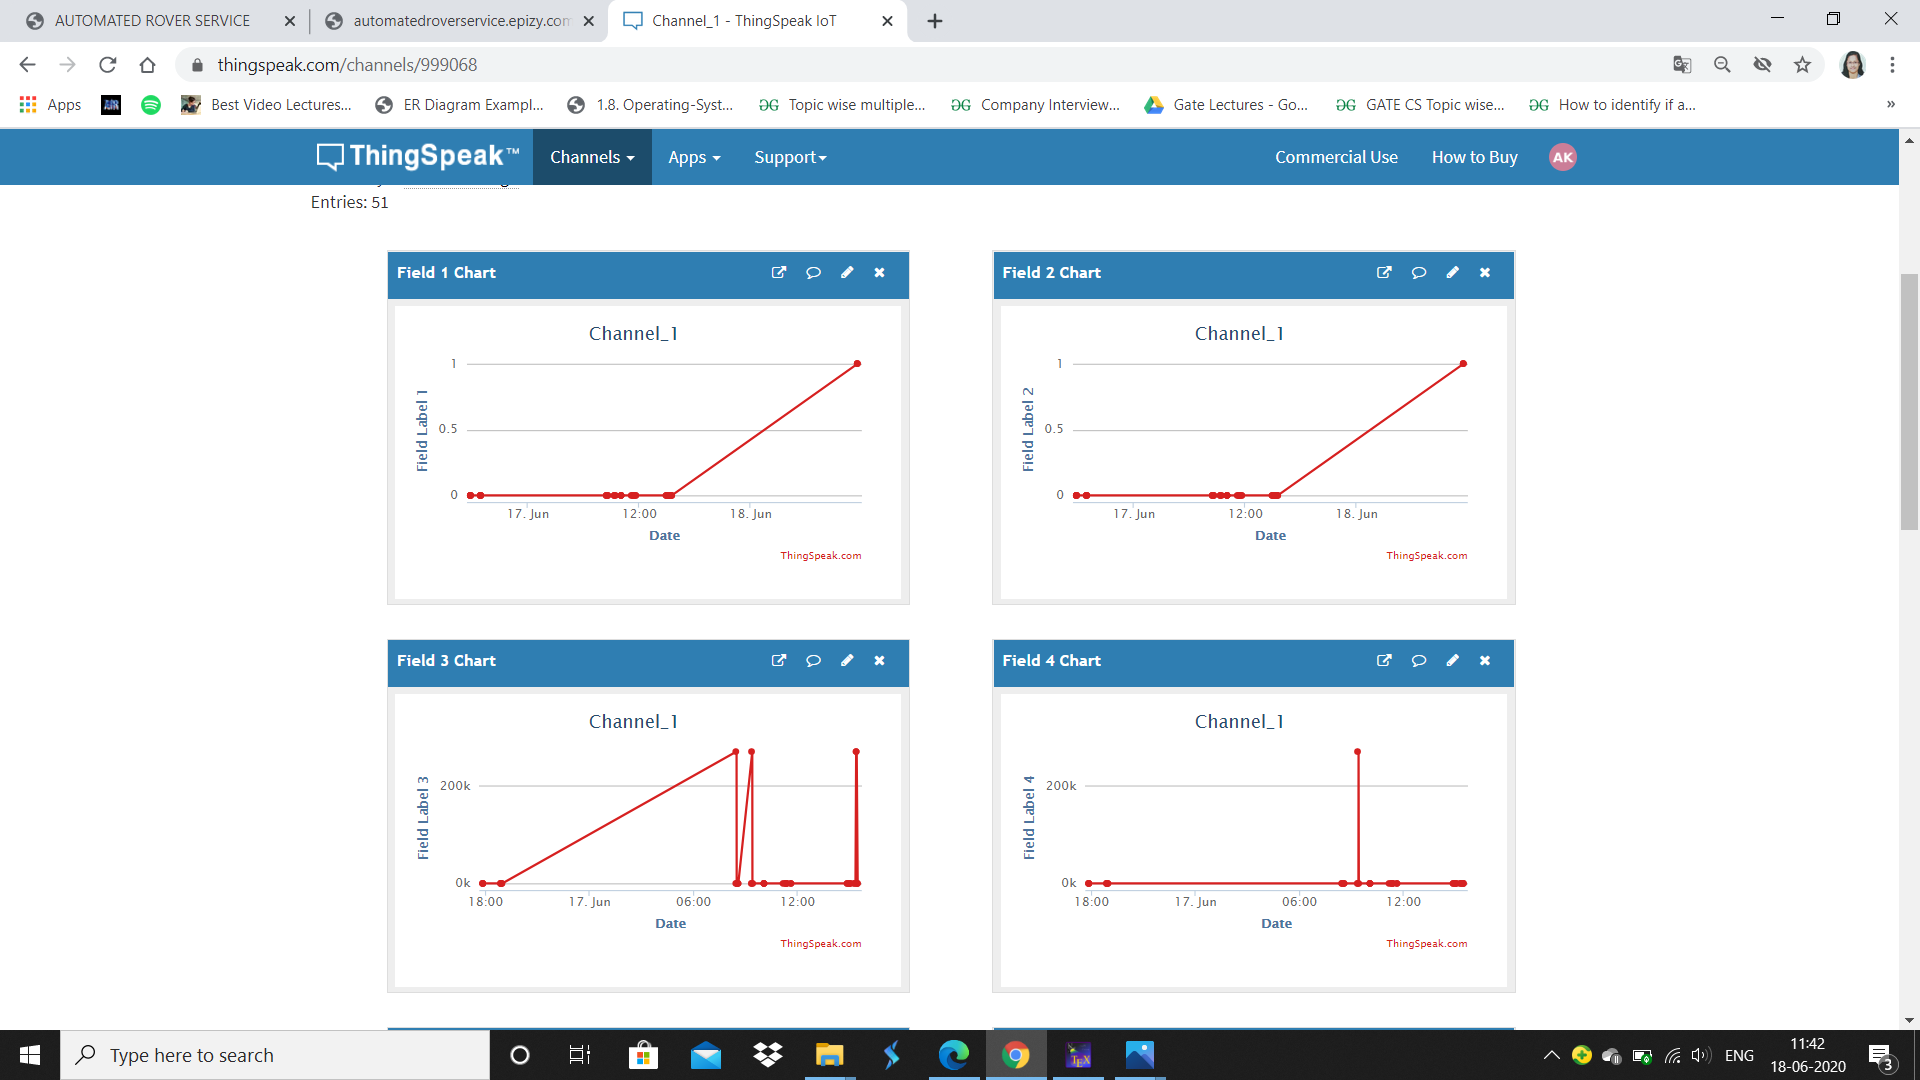Viewport: 1920px width, 1080px height.
Task: Open AK user account avatar
Action: [1562, 157]
